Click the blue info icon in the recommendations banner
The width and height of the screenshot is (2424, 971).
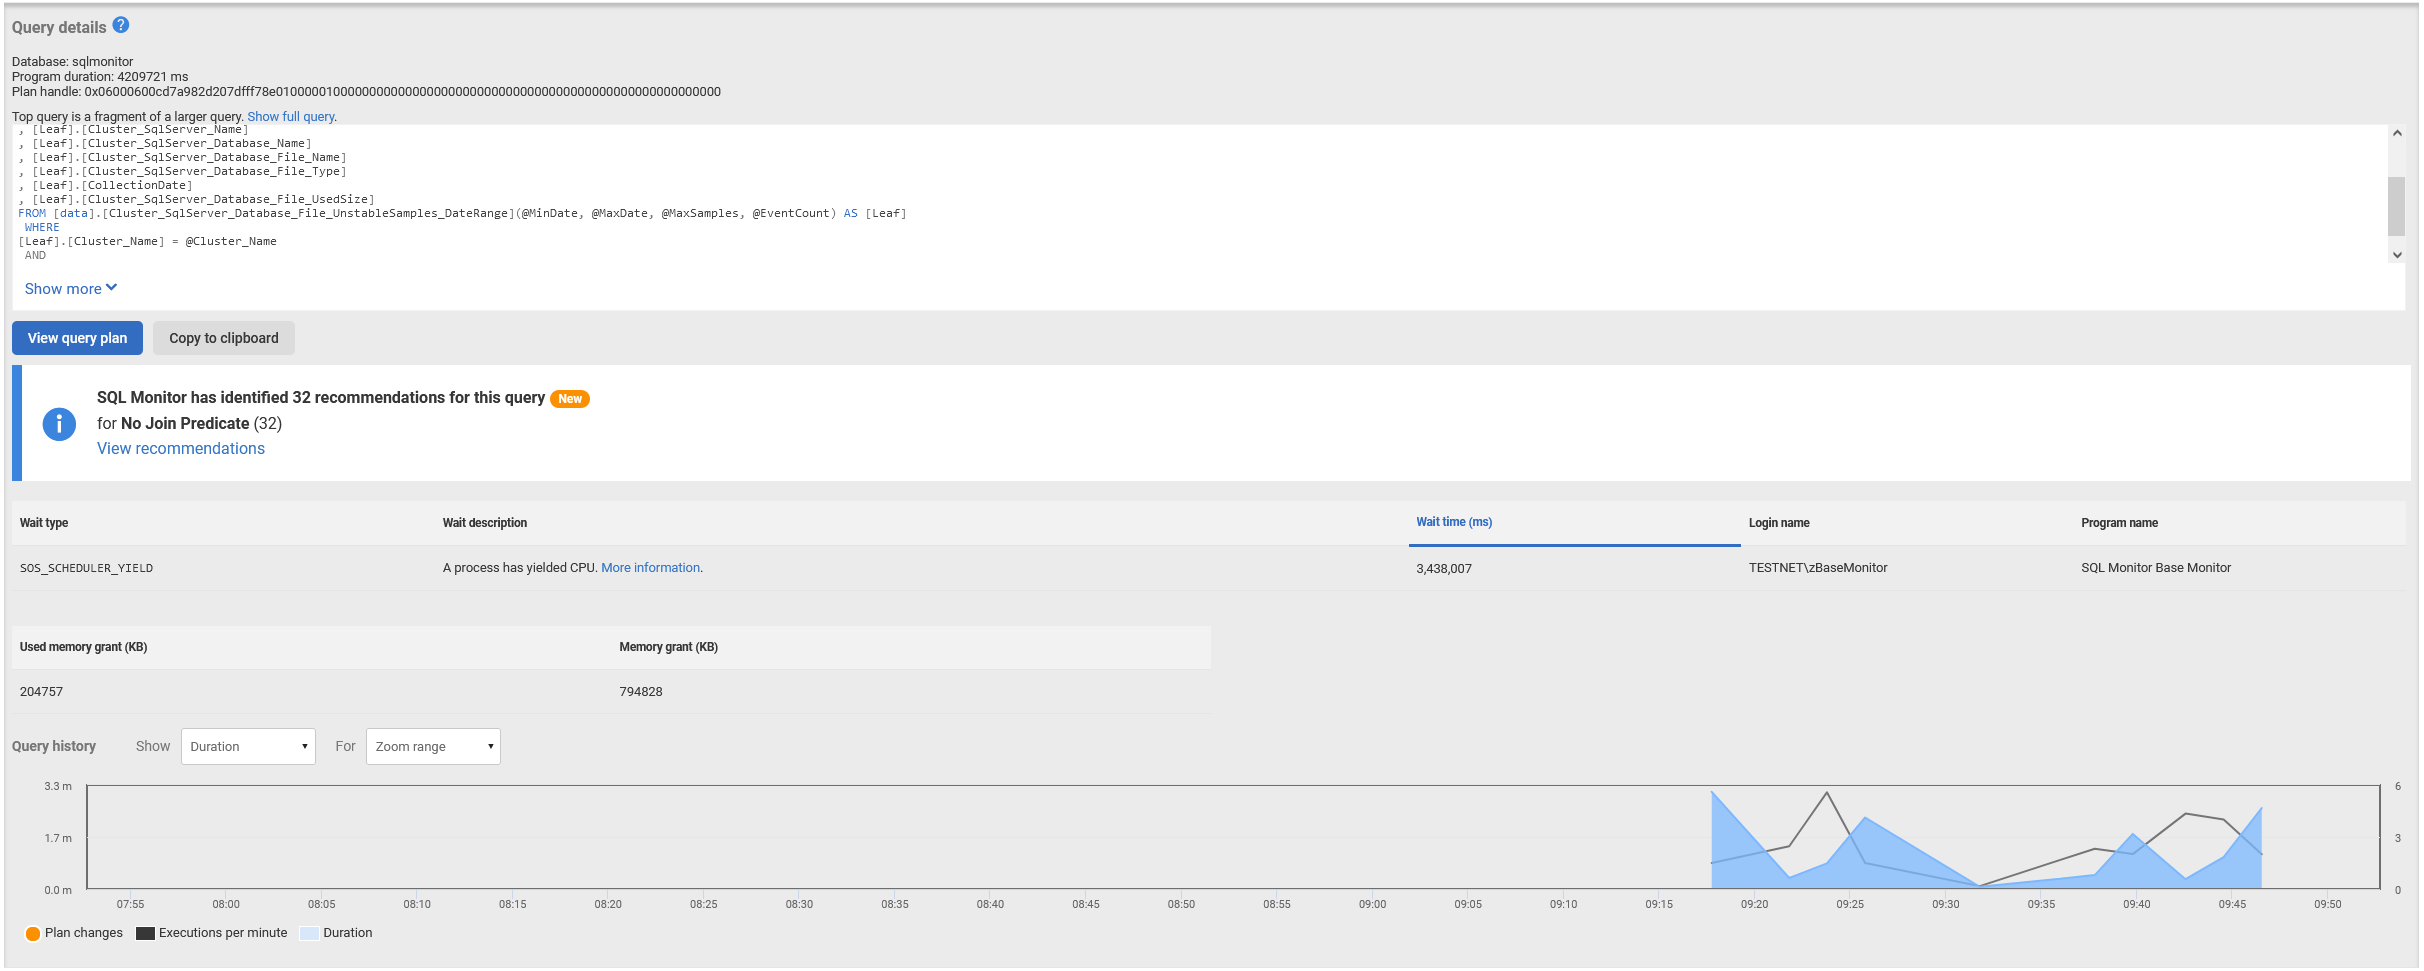pos(59,424)
